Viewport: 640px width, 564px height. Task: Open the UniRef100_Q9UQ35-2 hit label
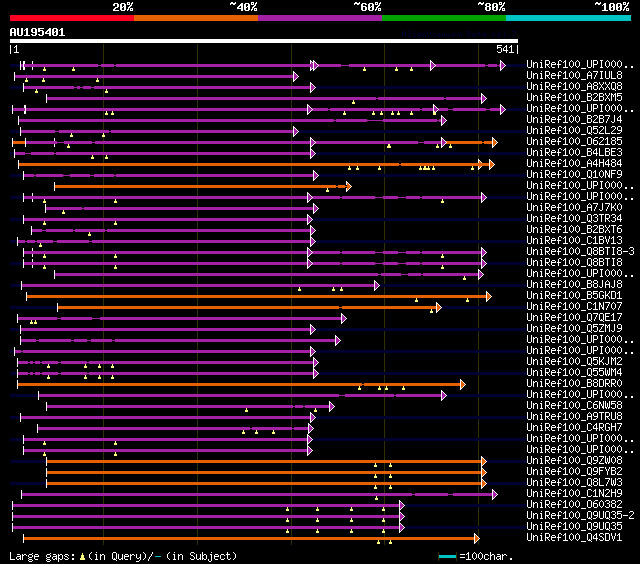click(x=580, y=516)
